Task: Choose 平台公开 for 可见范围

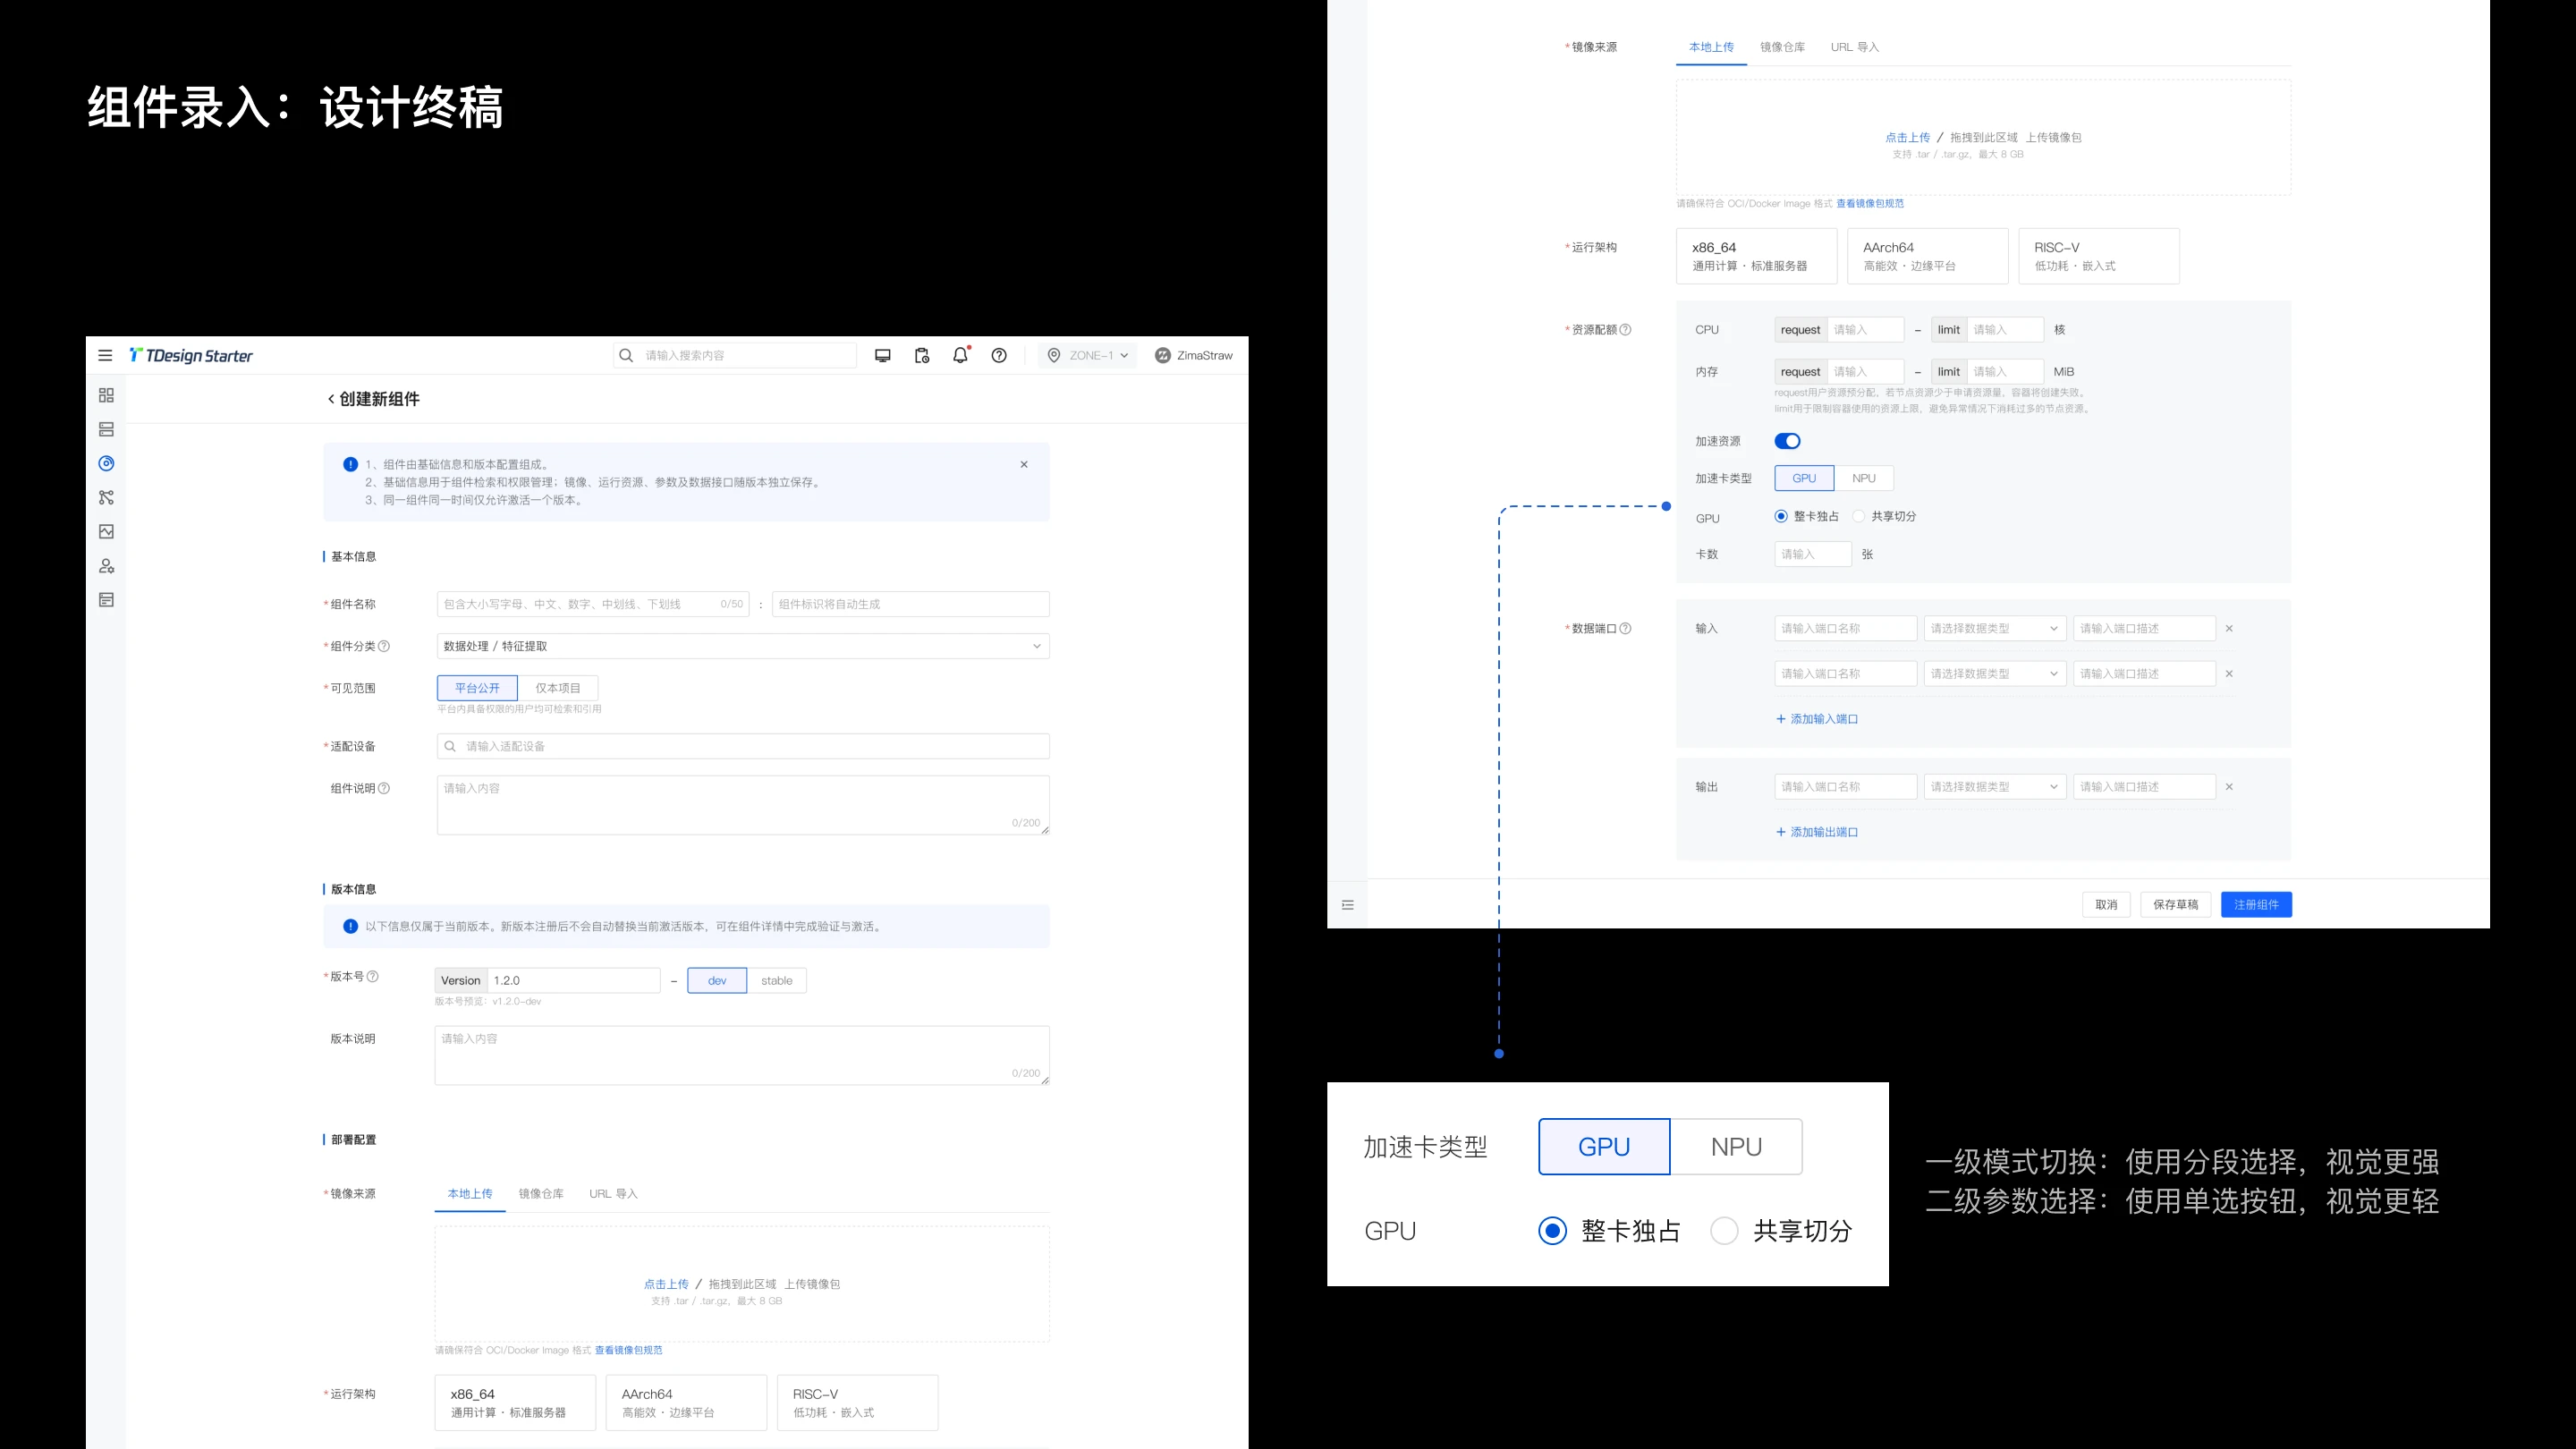Action: pos(477,688)
